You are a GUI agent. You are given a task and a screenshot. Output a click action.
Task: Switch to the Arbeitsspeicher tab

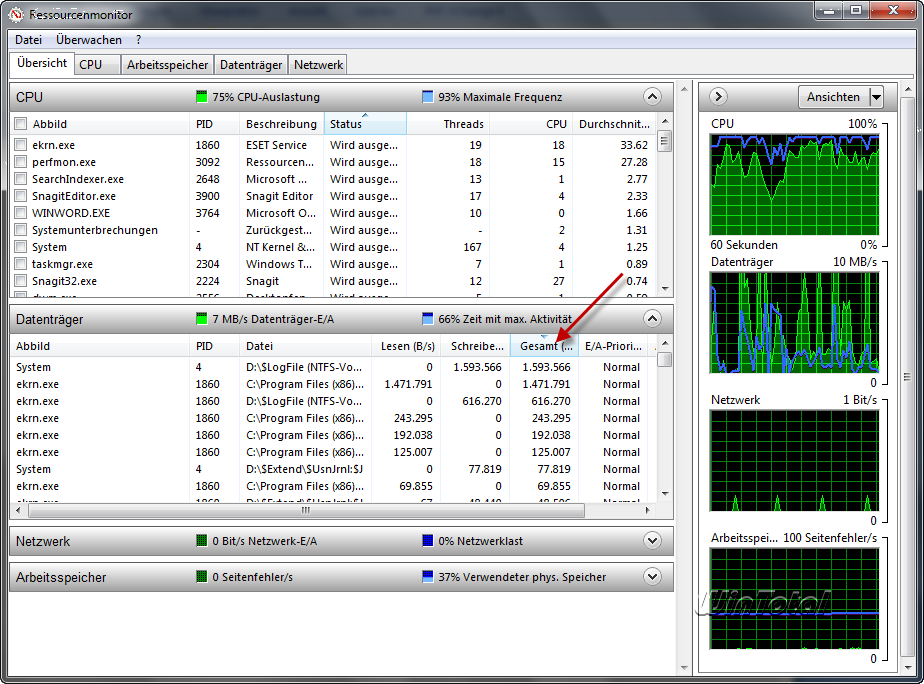coord(167,64)
